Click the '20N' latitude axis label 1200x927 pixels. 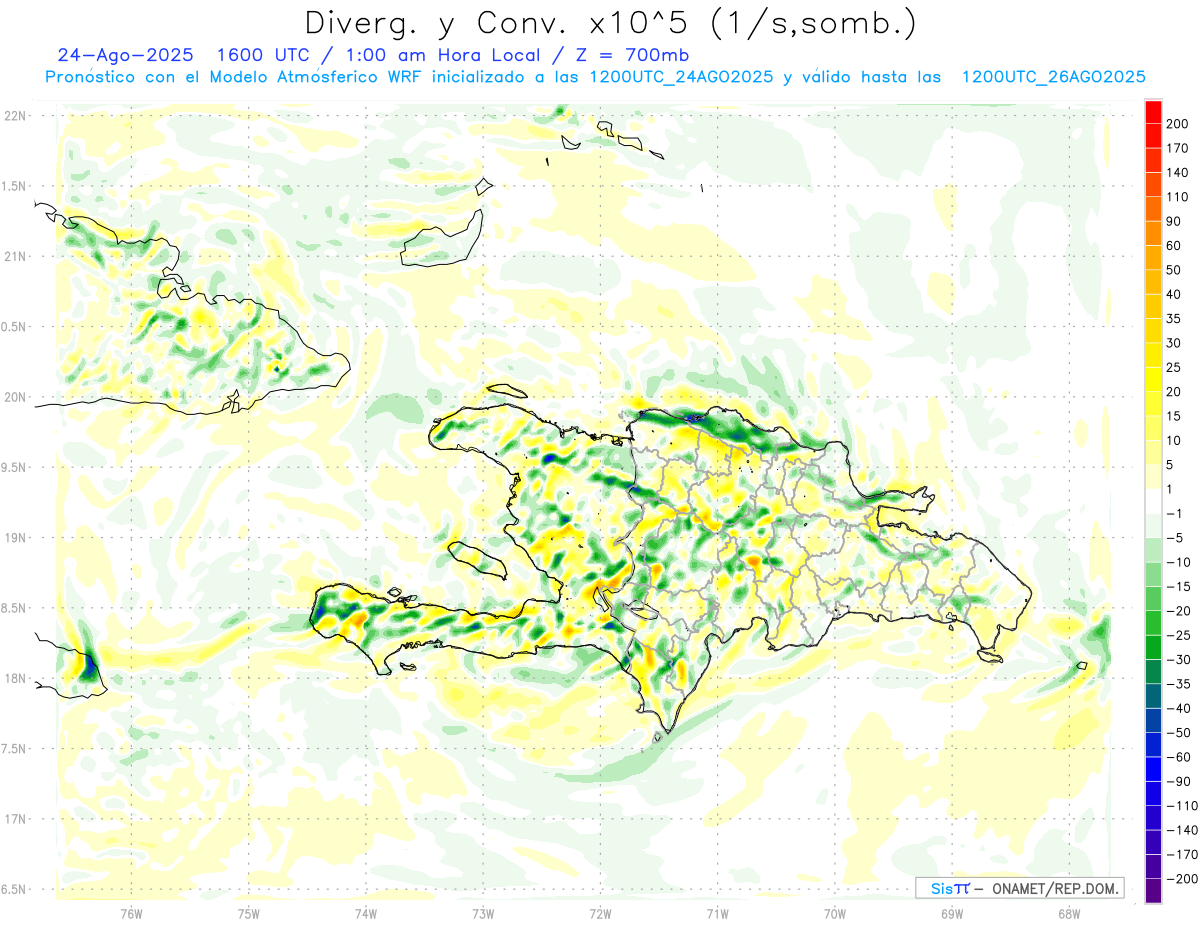pyautogui.click(x=15, y=397)
